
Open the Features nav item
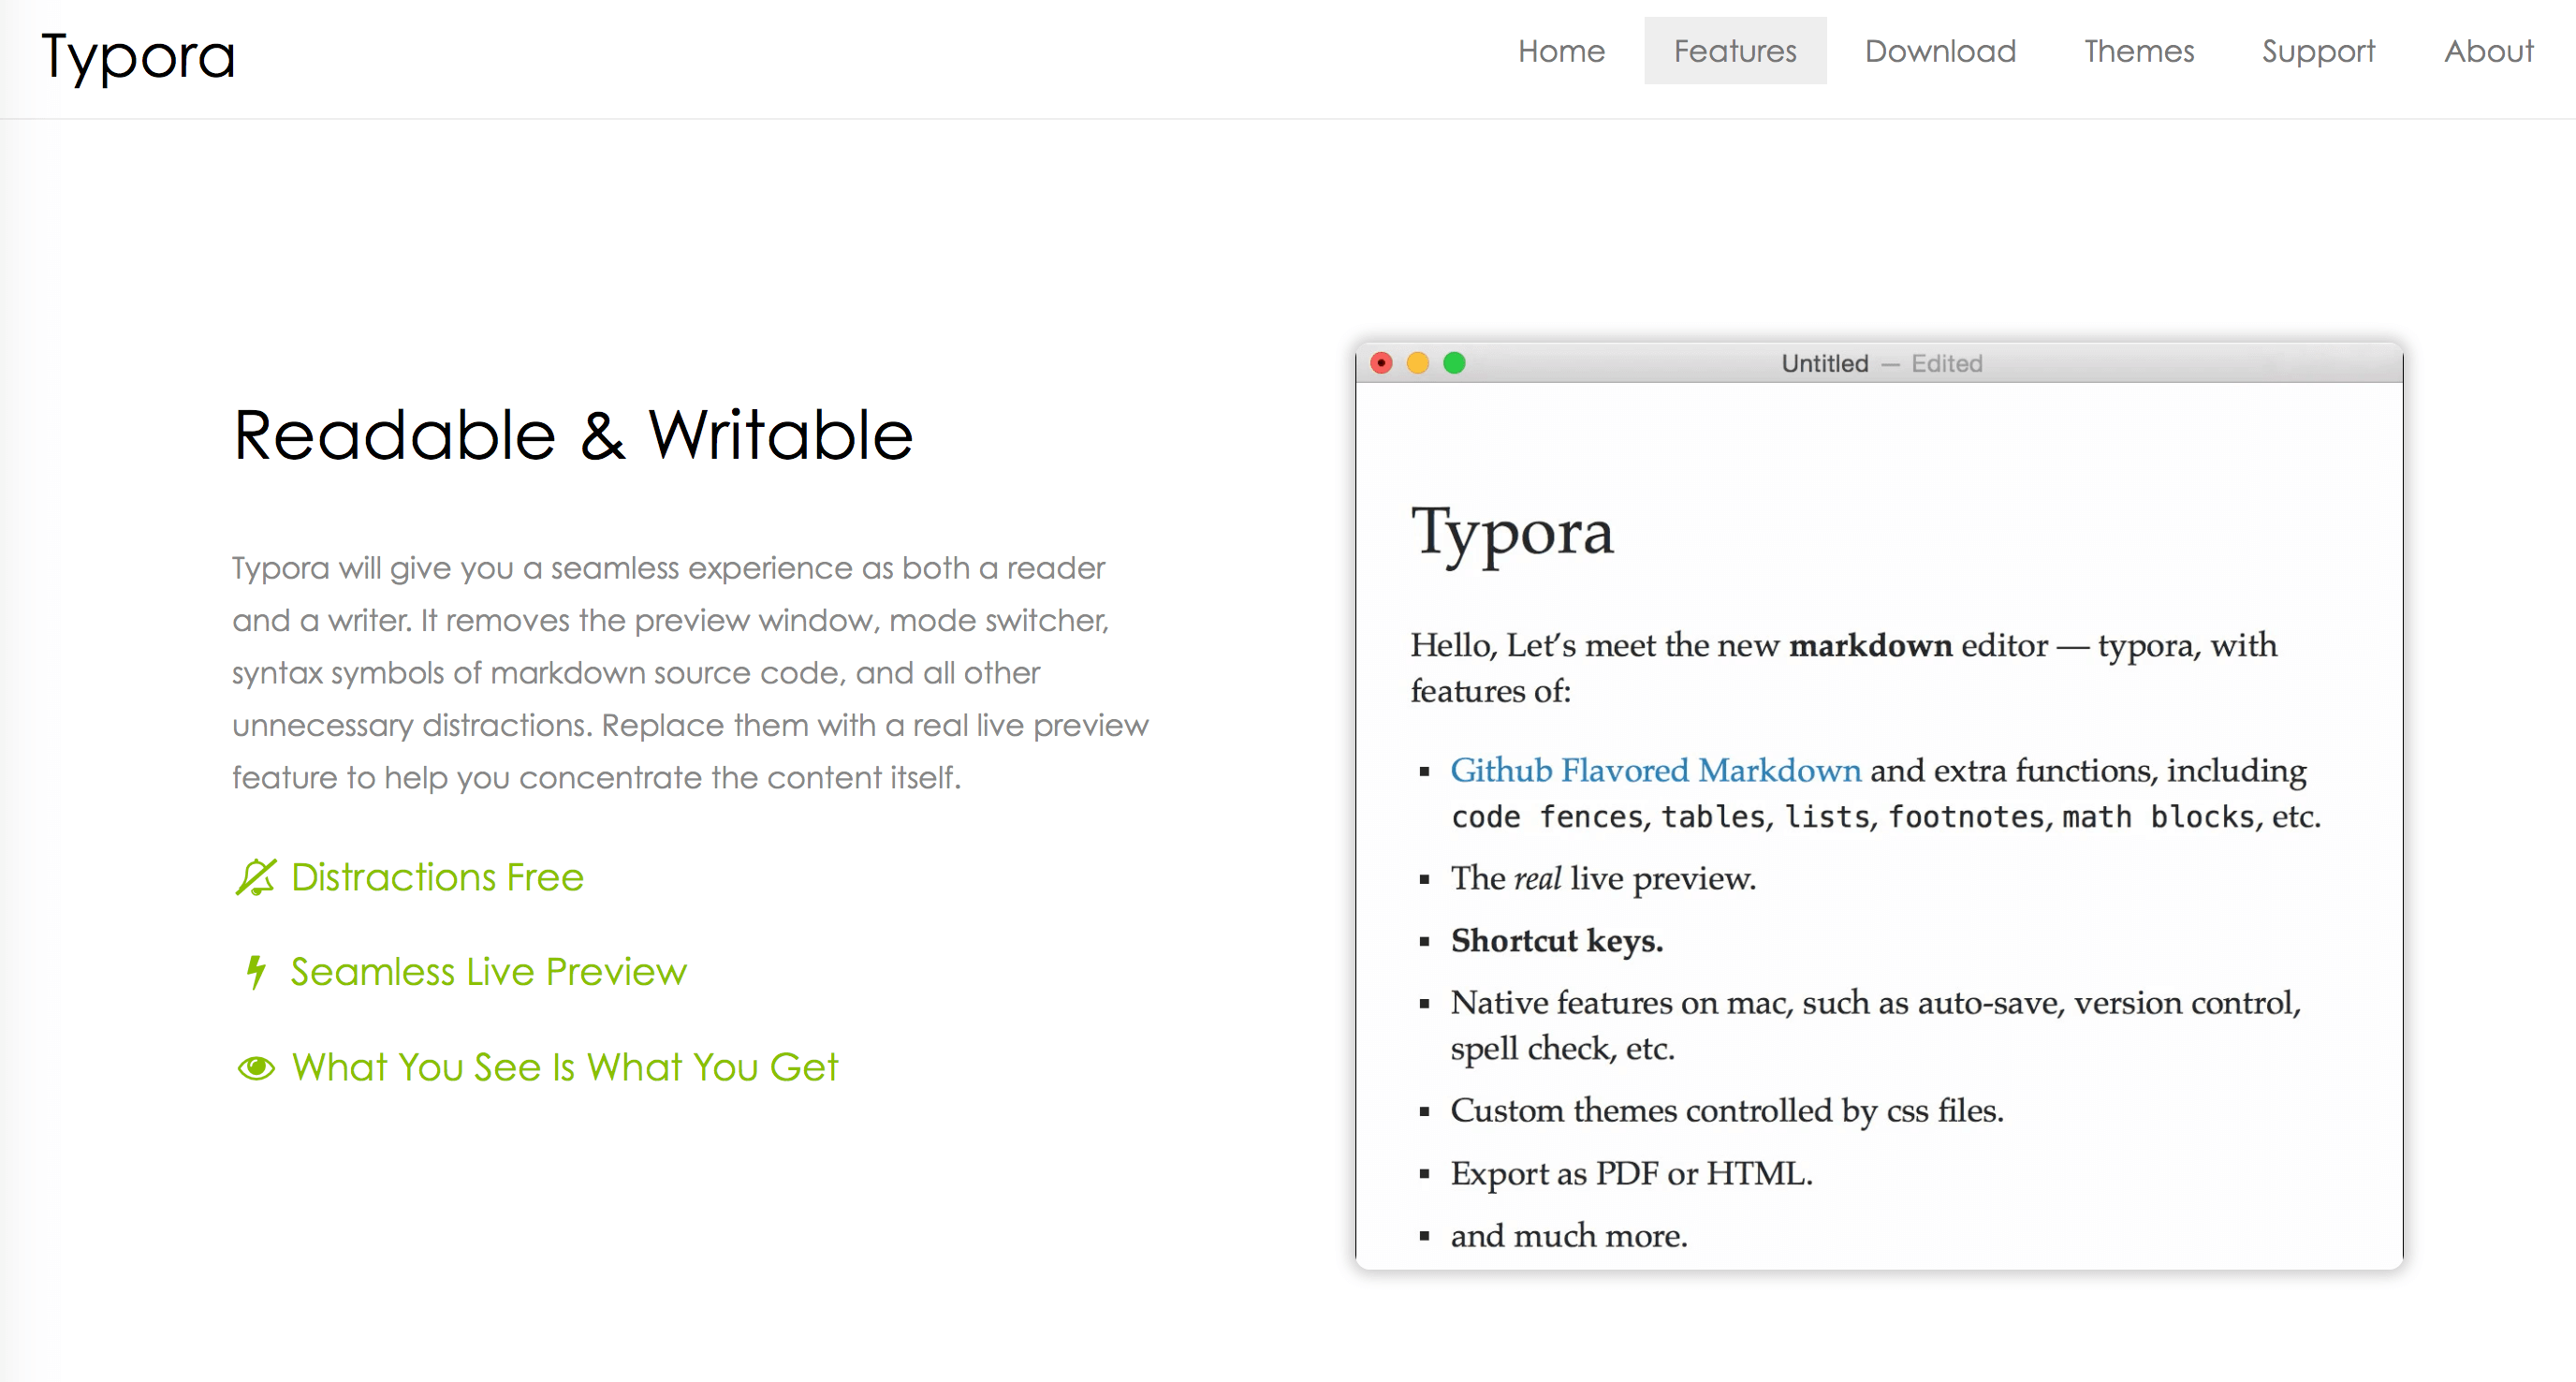[x=1735, y=51]
